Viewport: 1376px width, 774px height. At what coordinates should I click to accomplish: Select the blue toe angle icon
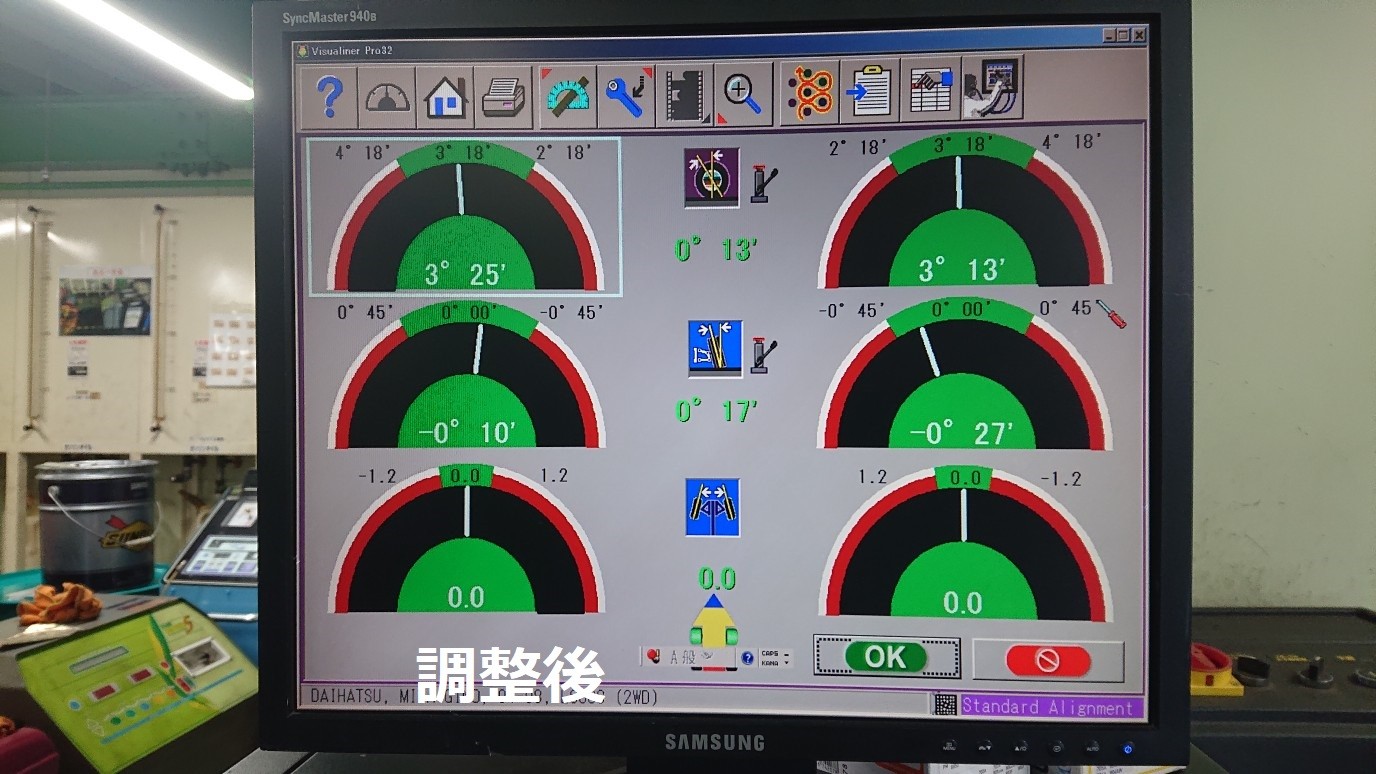tap(712, 506)
